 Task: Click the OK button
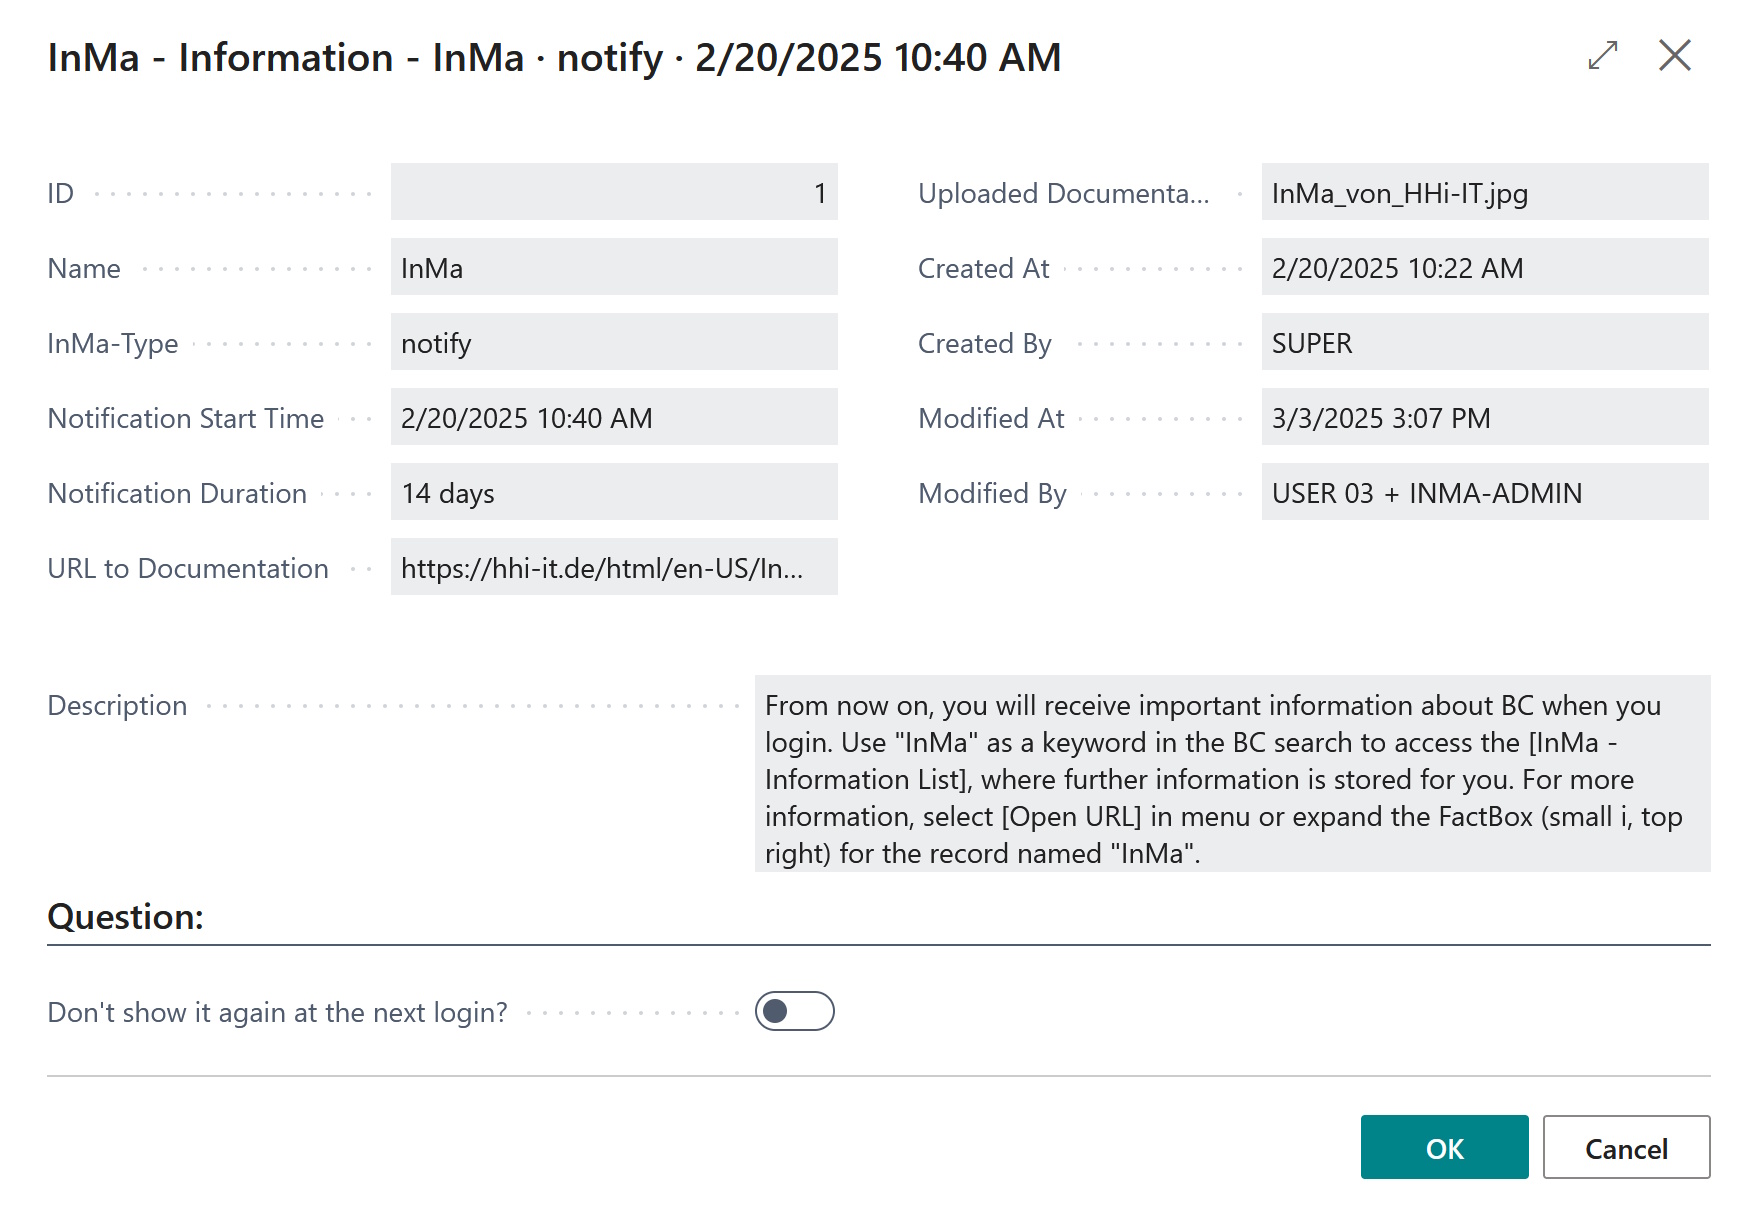1444,1147
